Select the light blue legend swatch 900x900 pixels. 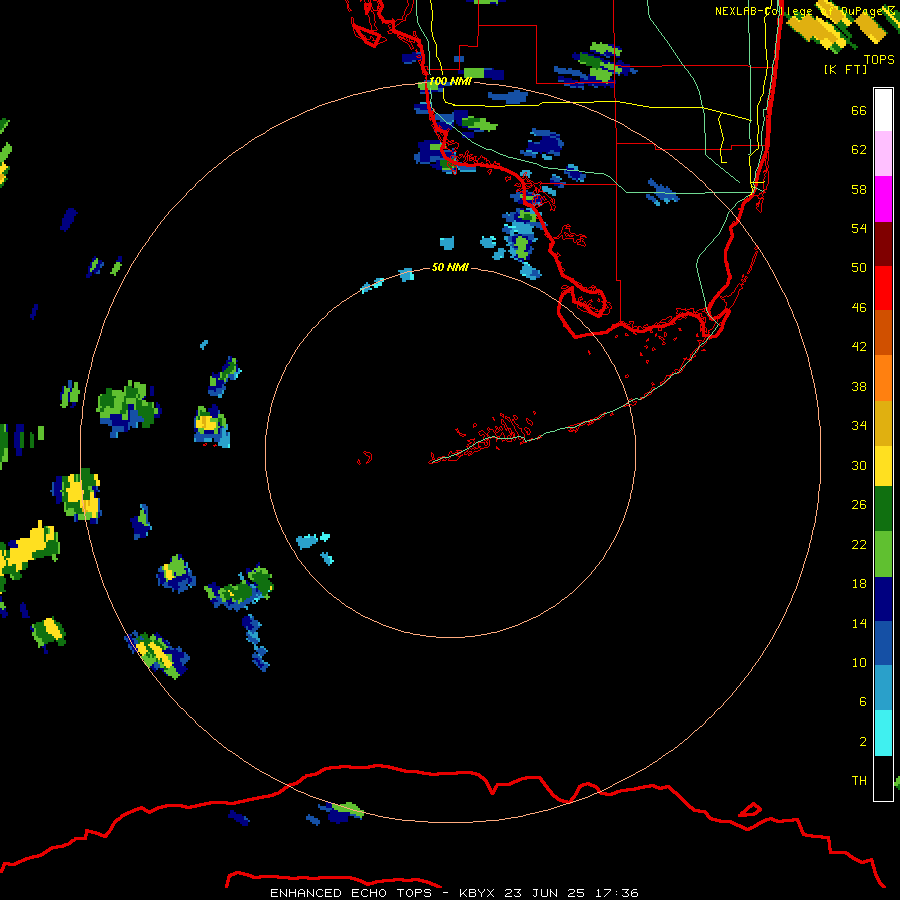tap(883, 688)
